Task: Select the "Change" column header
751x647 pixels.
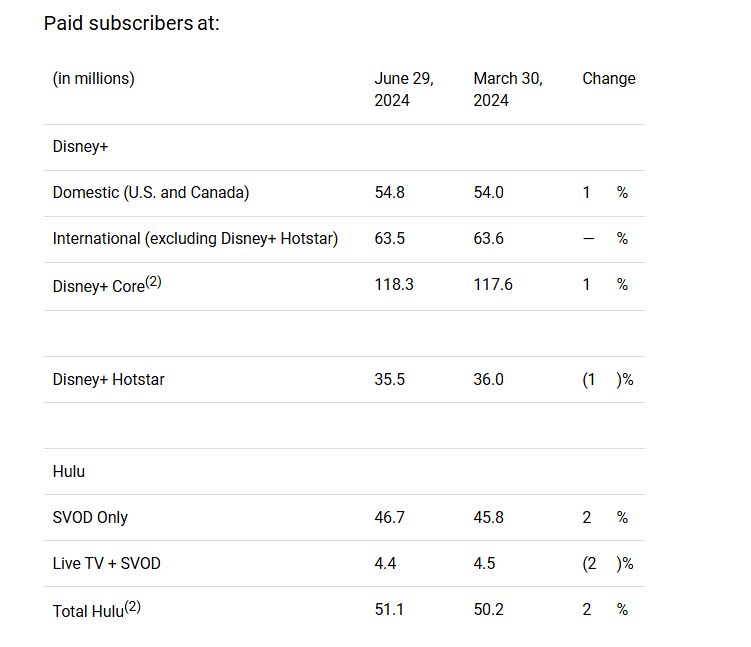Action: coord(608,79)
